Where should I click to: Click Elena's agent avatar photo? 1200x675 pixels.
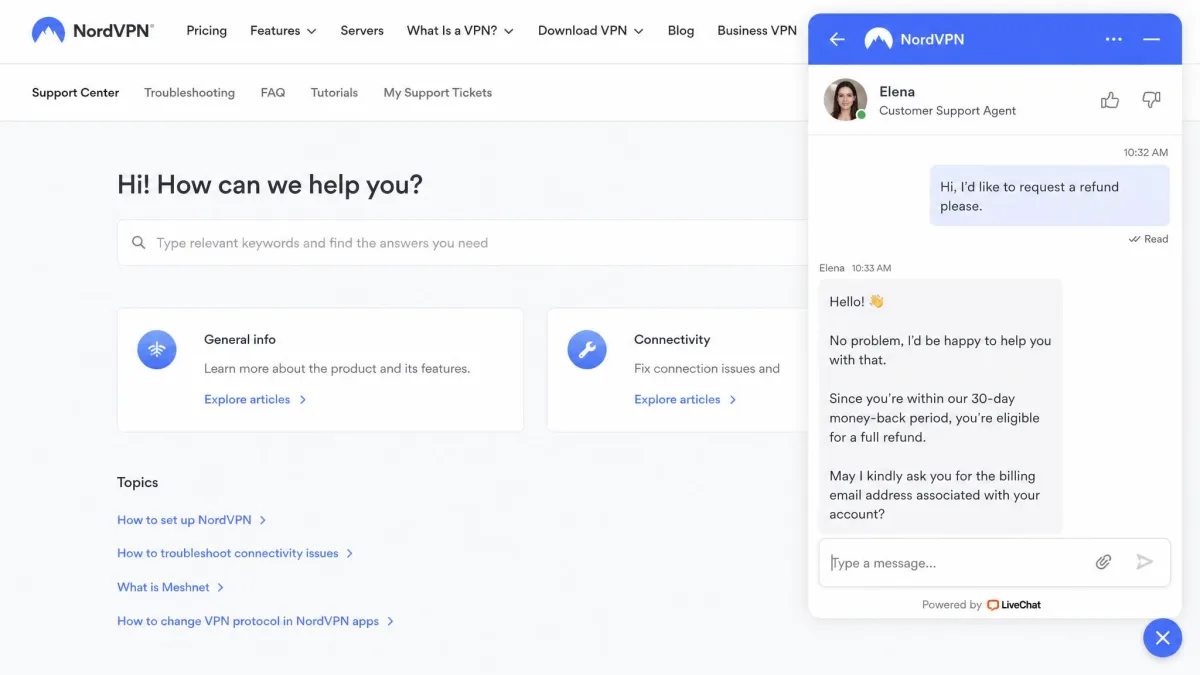click(x=845, y=100)
